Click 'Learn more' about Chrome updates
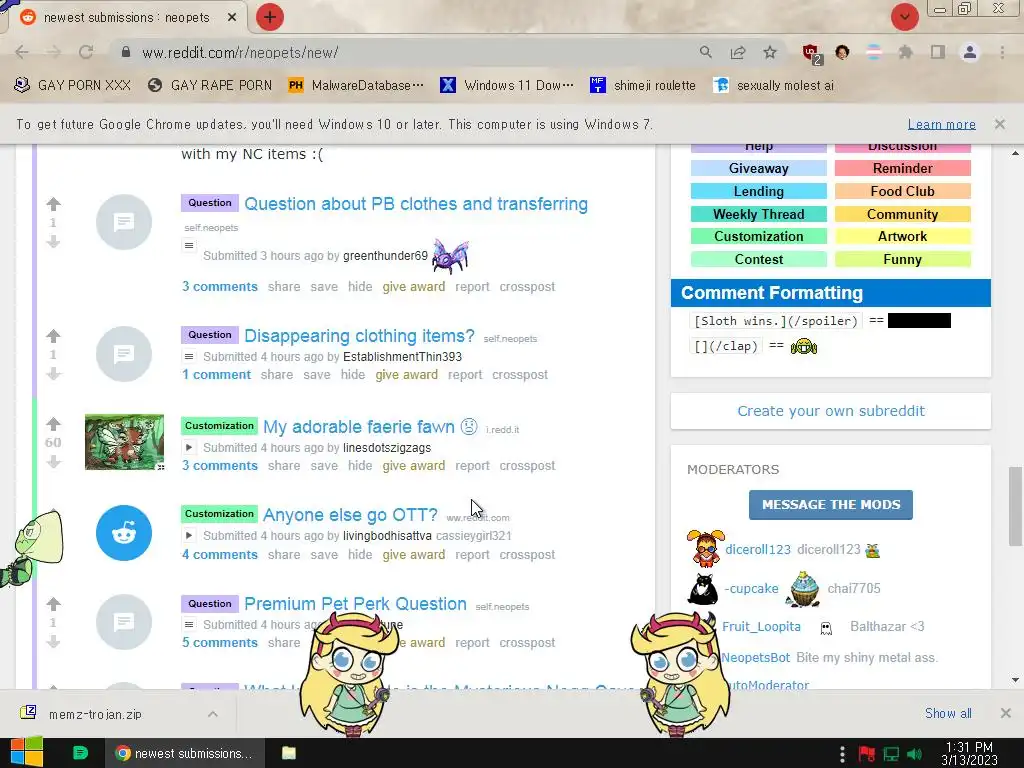Viewport: 1024px width, 768px height. pyautogui.click(x=941, y=124)
